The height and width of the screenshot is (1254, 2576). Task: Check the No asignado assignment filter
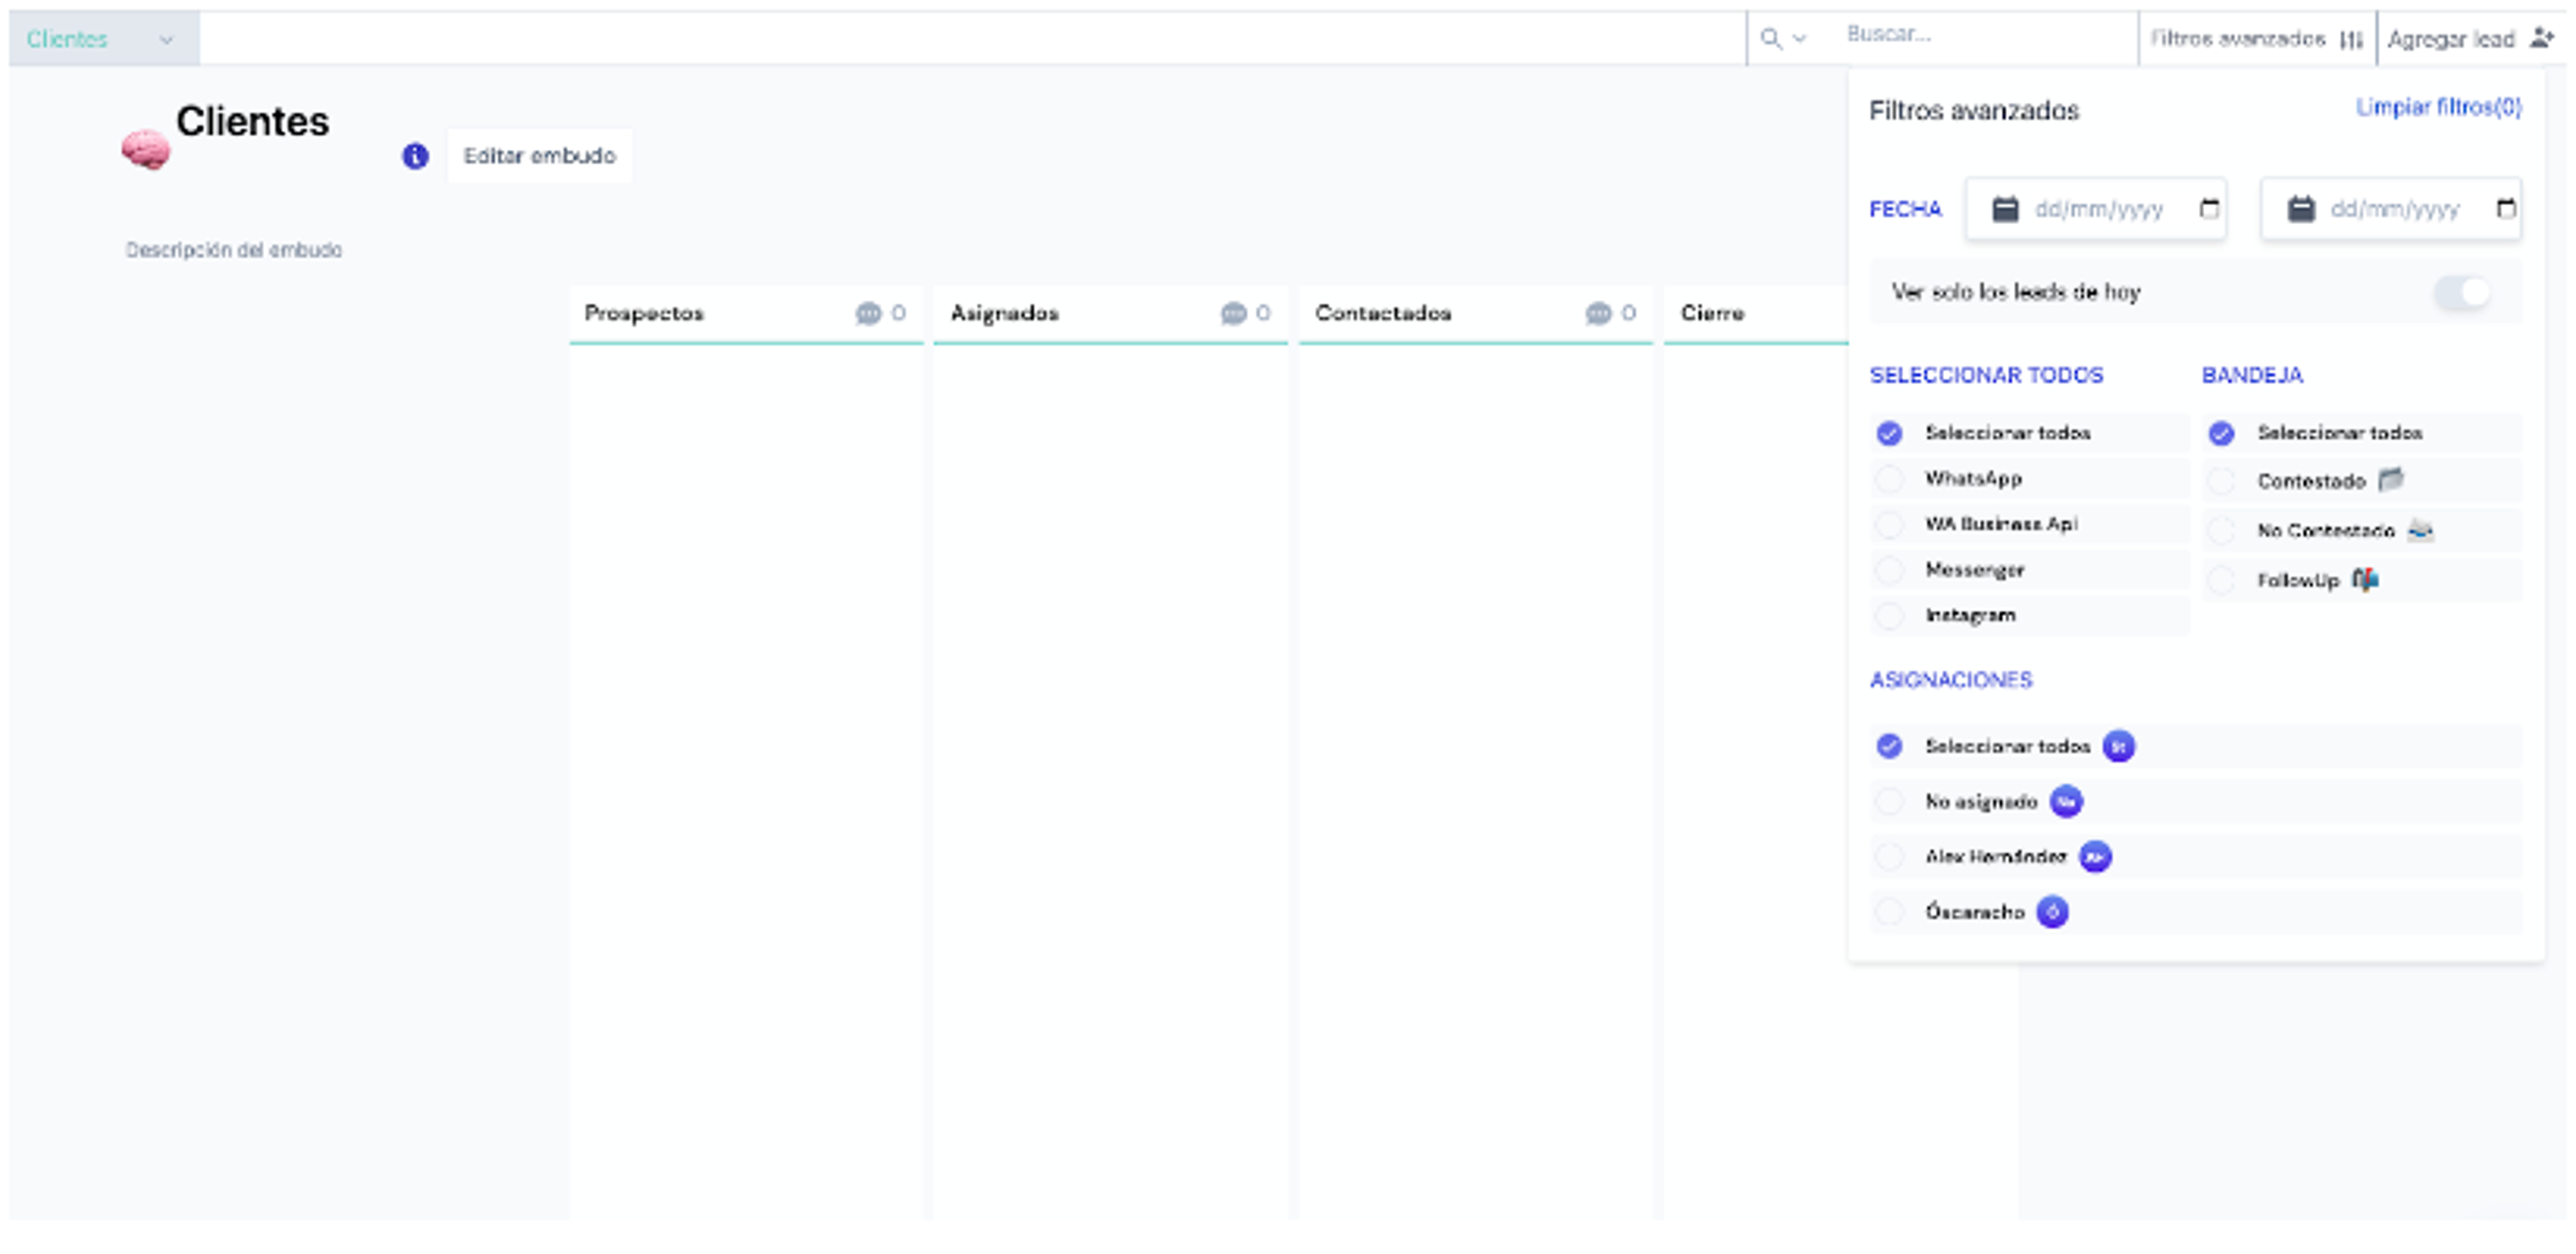coord(1889,802)
